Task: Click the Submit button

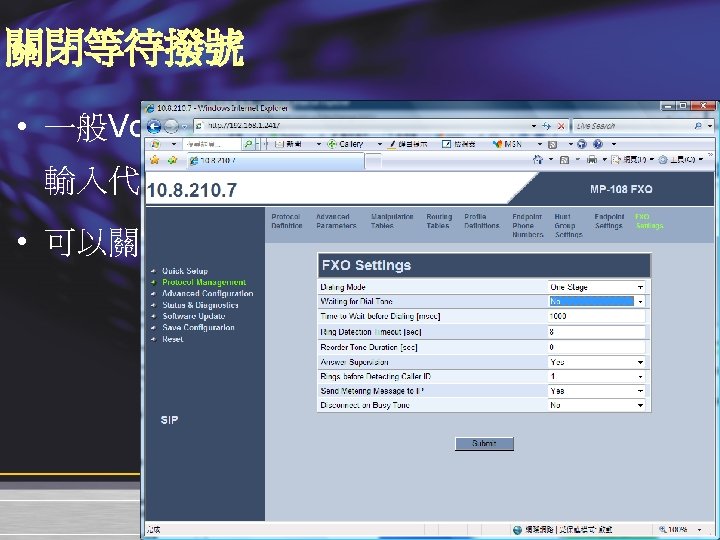Action: [484, 444]
